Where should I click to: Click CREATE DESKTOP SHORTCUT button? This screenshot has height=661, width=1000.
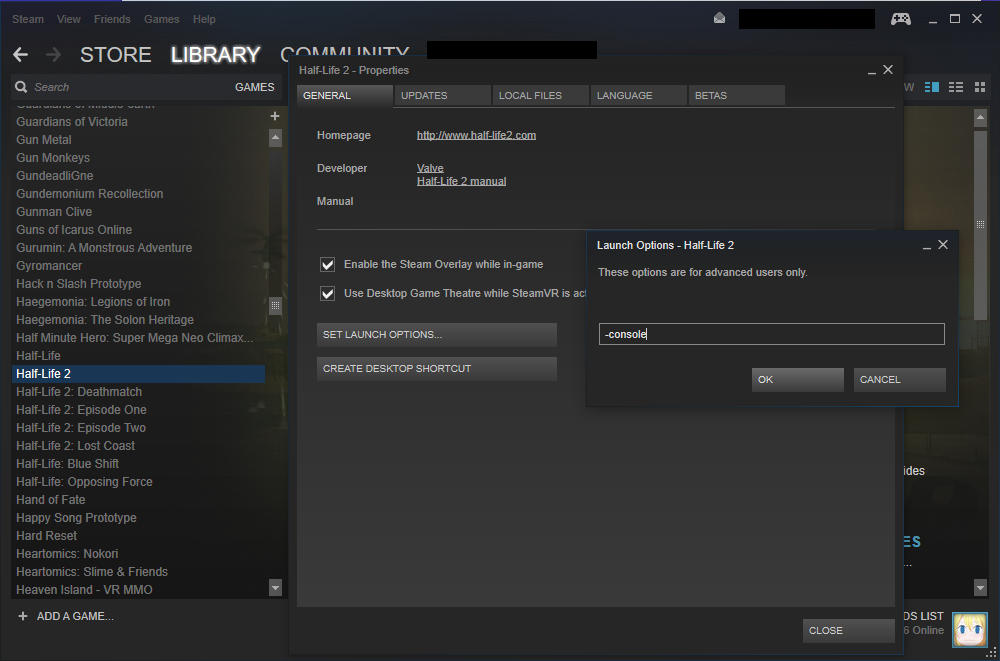(437, 369)
